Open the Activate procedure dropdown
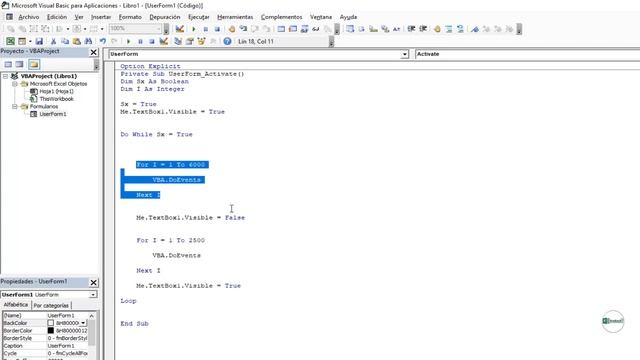The height and width of the screenshot is (360, 640). (x=527, y=54)
